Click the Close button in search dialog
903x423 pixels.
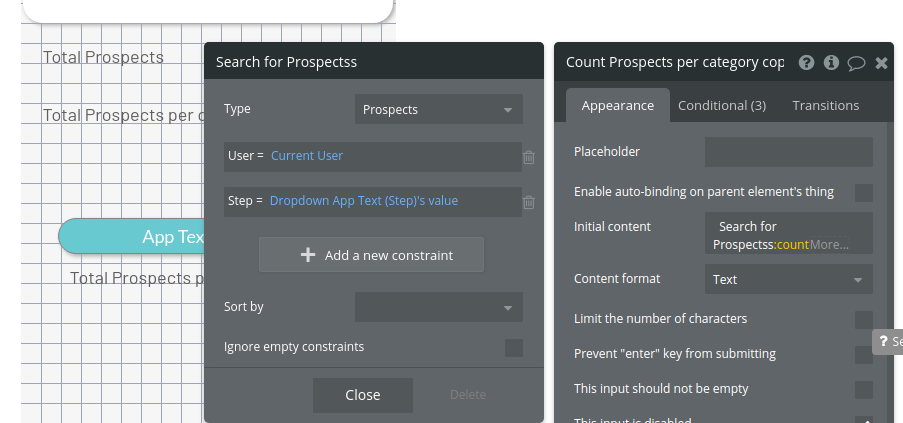[362, 395]
